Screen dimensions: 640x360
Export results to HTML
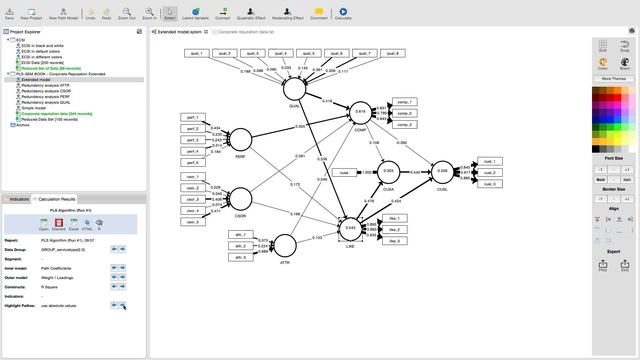click(87, 224)
